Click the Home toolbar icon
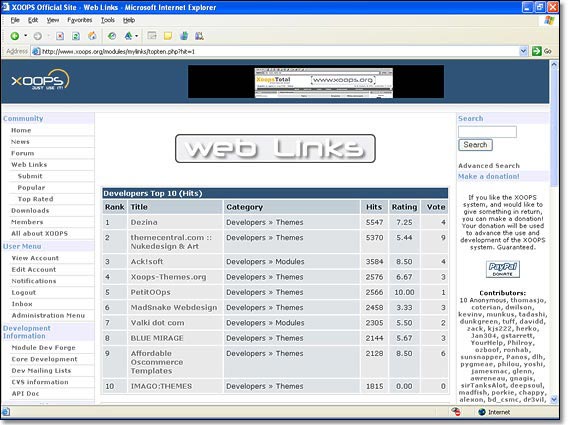 tap(92, 36)
